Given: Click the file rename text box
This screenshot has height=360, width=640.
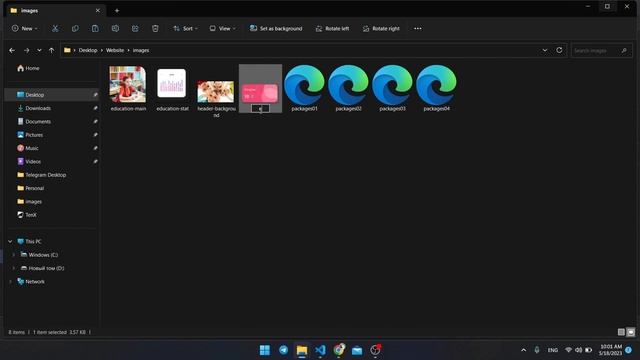Looking at the screenshot, I should (x=260, y=109).
